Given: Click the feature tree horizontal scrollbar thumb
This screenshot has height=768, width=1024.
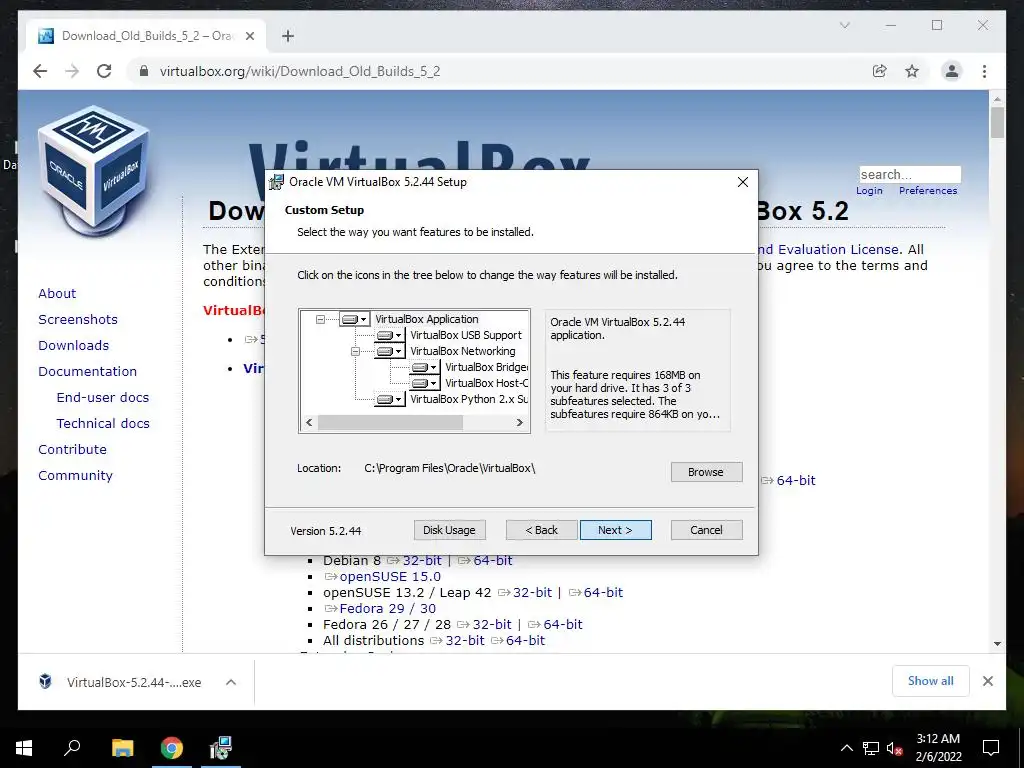Looking at the screenshot, I should click(390, 423).
